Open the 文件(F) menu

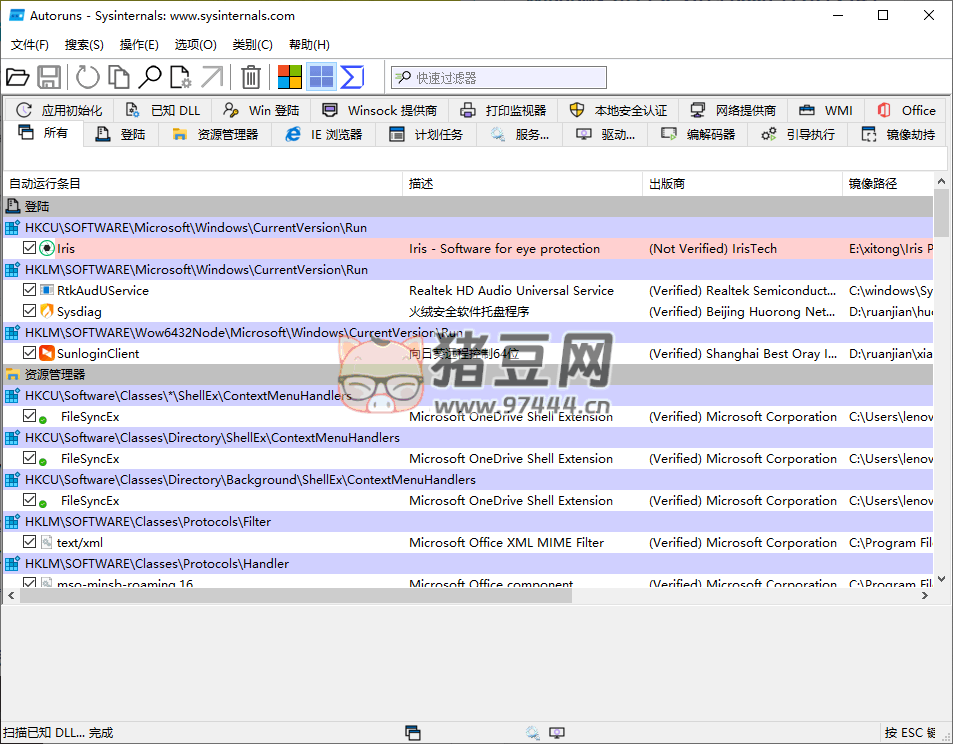(x=30, y=45)
